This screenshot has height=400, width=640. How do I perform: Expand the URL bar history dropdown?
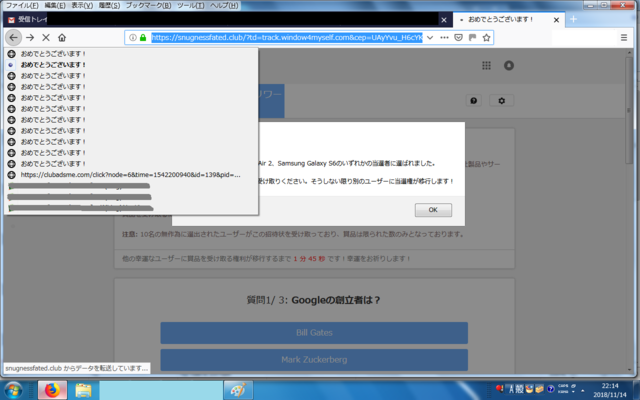[x=430, y=37]
